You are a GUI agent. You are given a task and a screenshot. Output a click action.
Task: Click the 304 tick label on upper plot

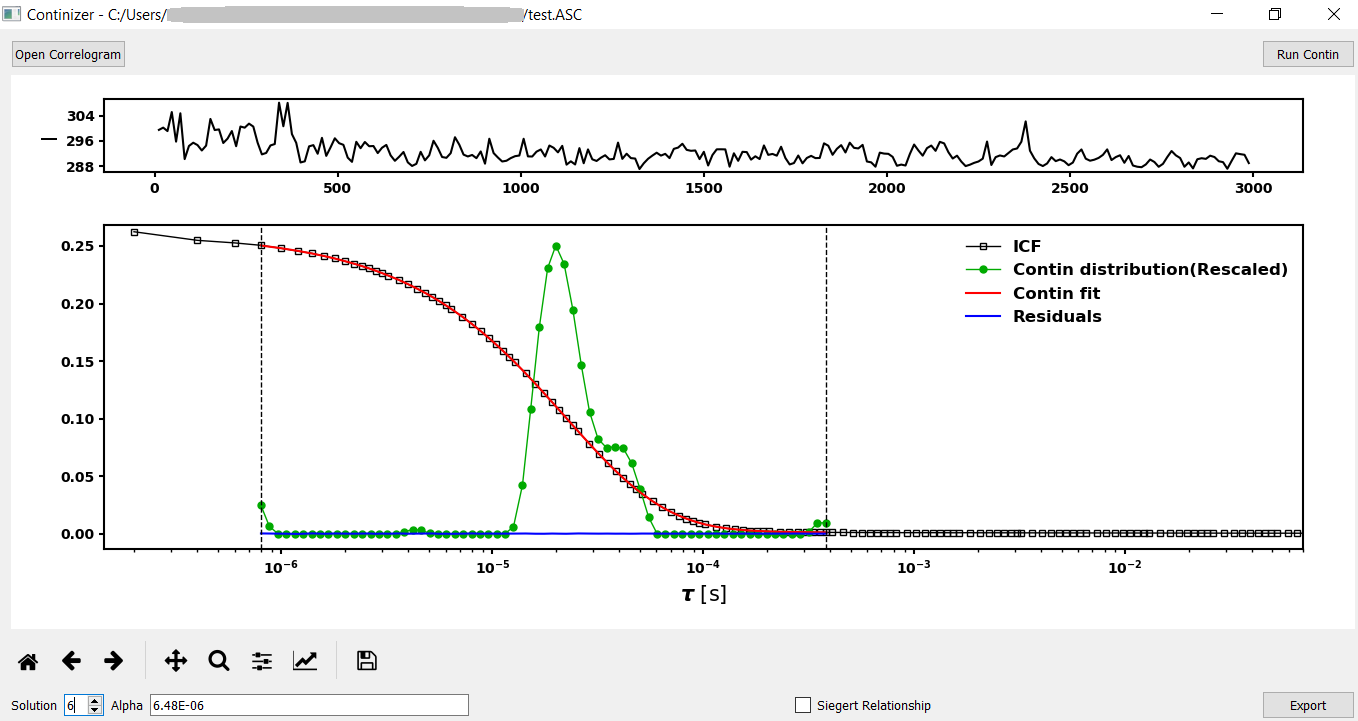[x=80, y=116]
